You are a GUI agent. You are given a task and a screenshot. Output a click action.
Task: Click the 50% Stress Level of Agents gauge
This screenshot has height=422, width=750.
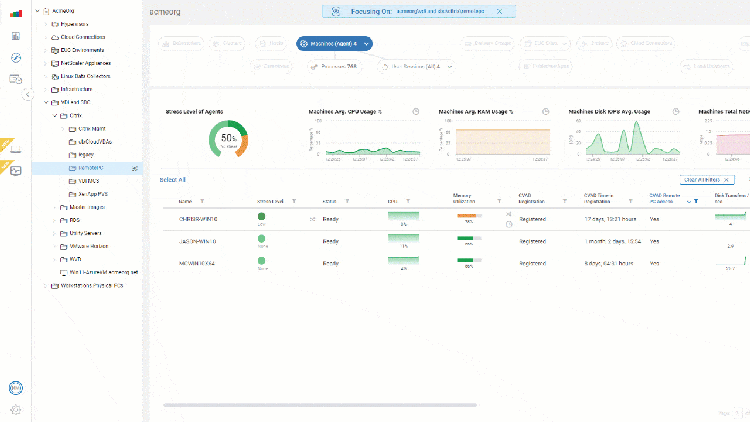228,139
